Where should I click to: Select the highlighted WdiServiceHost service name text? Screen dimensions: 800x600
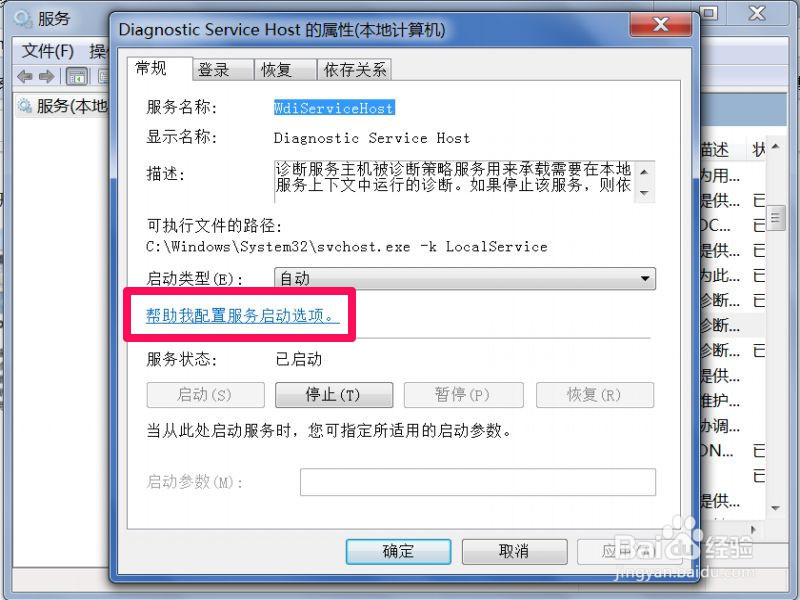click(x=334, y=108)
